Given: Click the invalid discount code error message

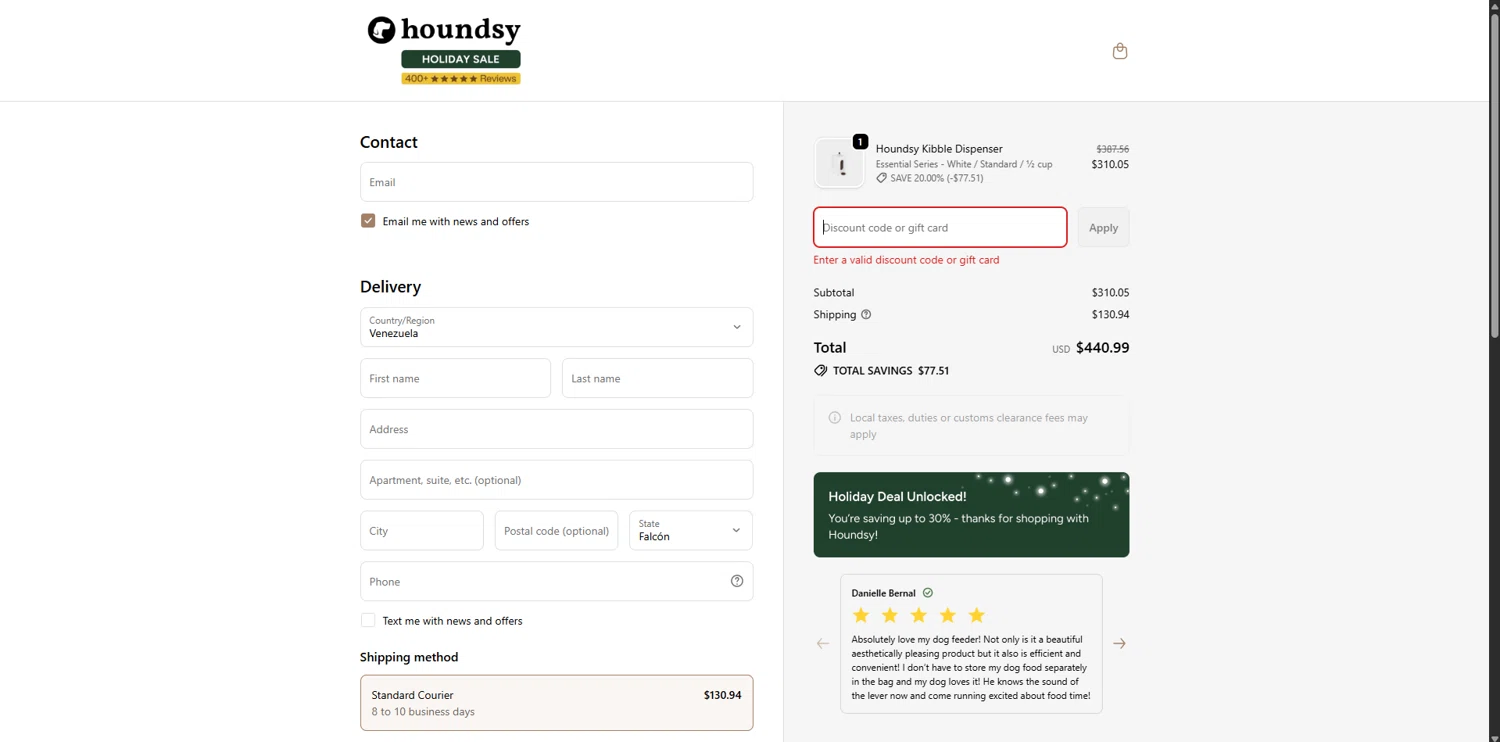Looking at the screenshot, I should coord(906,260).
